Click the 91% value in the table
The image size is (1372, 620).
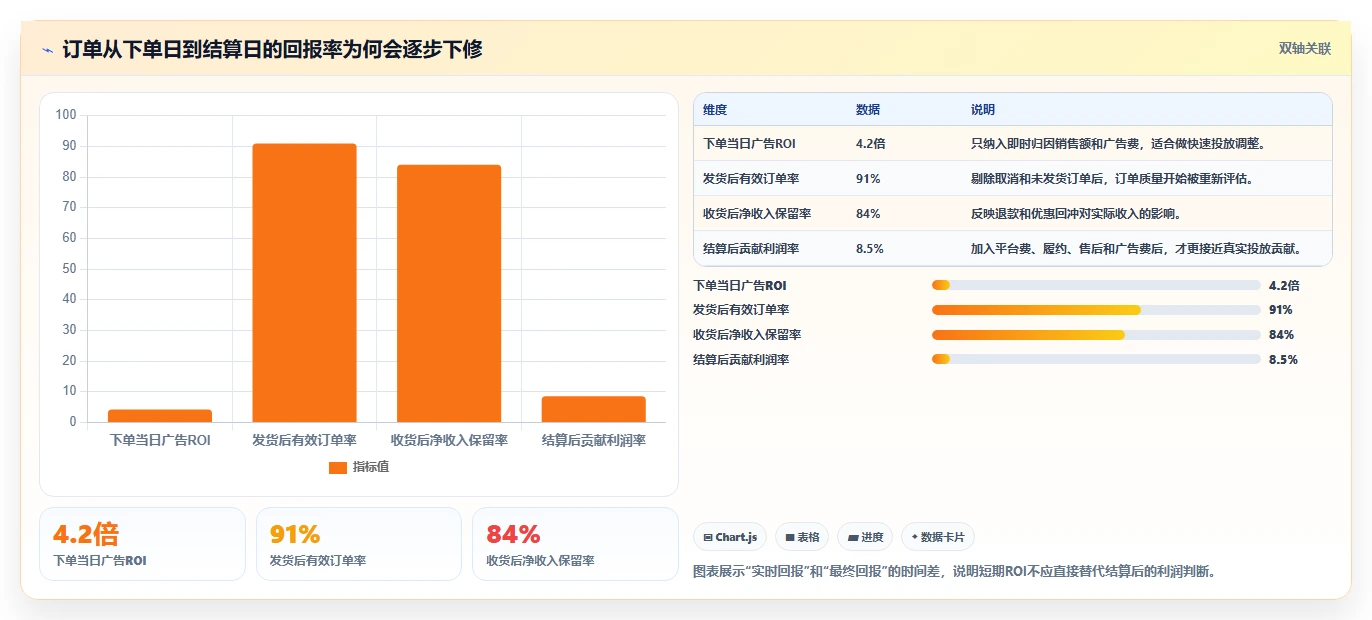[x=868, y=179]
